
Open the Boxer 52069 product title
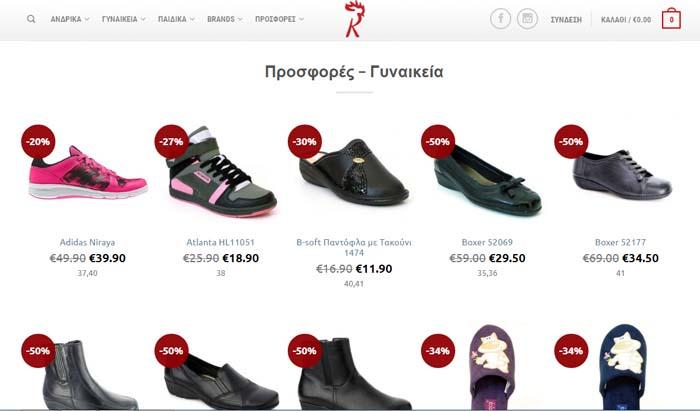[487, 242]
